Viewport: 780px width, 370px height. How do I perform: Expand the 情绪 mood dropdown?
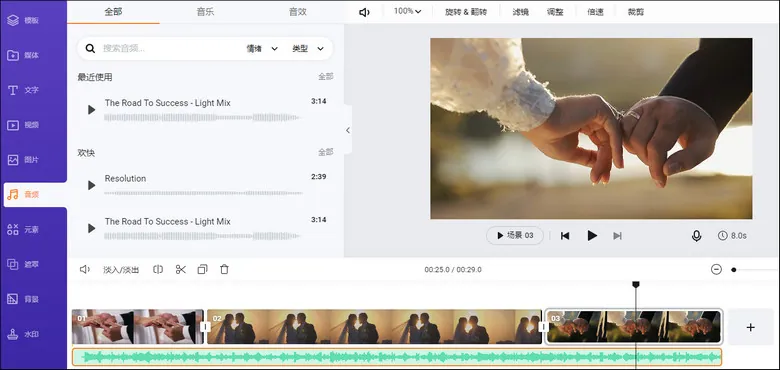(262, 48)
